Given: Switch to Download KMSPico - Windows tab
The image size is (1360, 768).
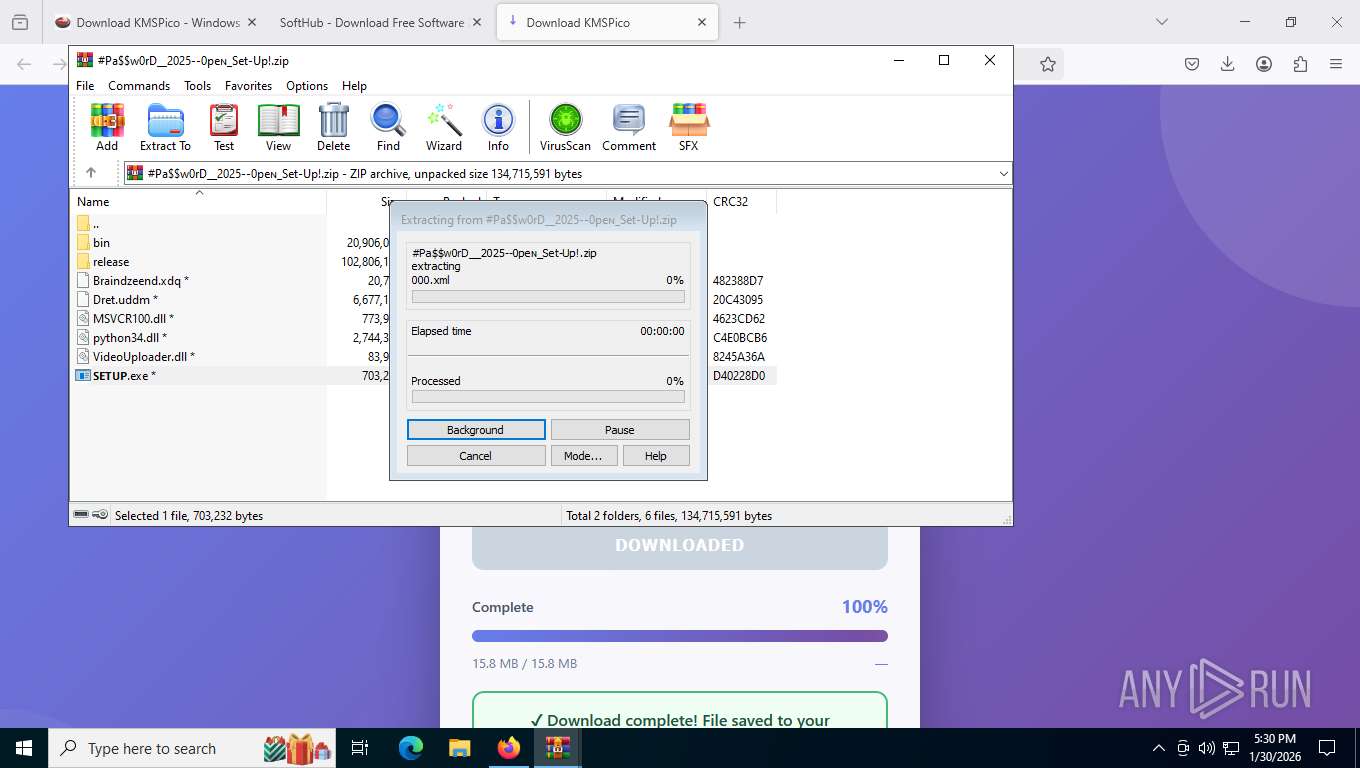Looking at the screenshot, I should pyautogui.click(x=158, y=22).
